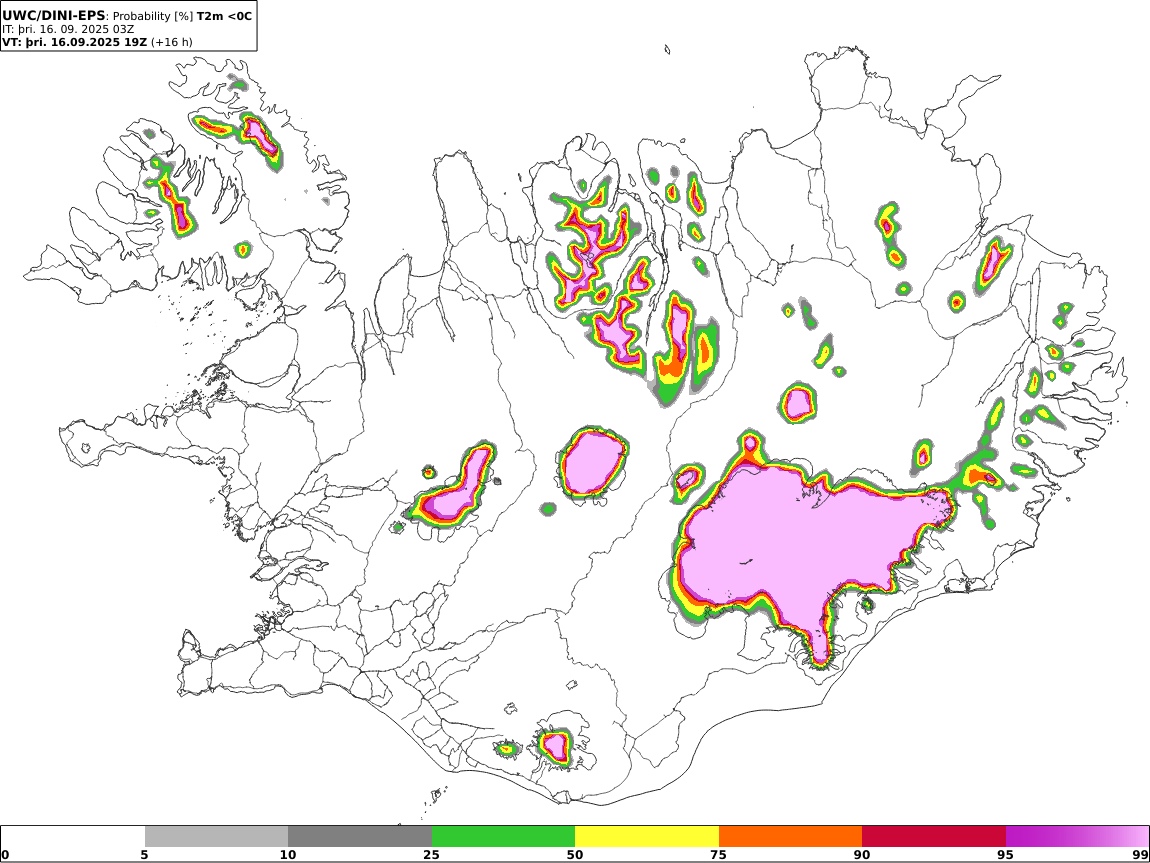Click the '90' legend tick label
Screen dimensions: 1150x863
click(x=862, y=855)
